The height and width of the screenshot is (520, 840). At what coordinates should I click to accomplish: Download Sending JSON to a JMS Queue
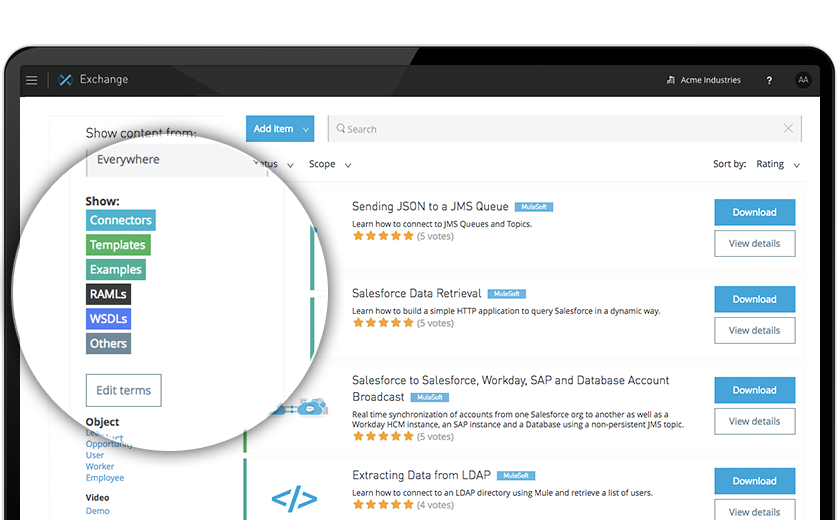pos(754,212)
